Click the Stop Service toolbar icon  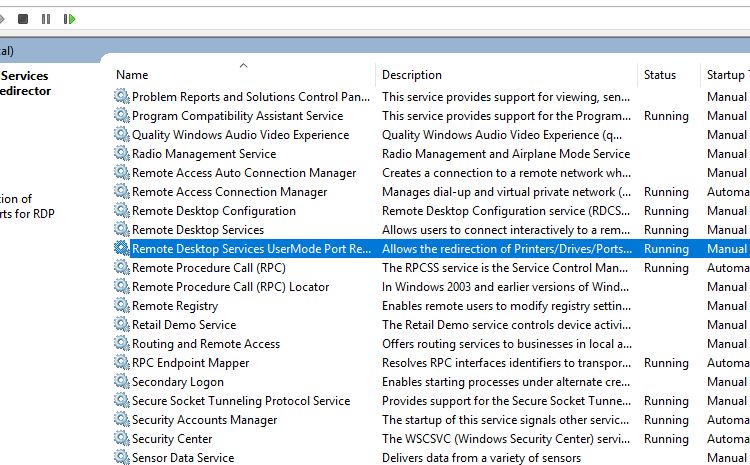[23, 19]
